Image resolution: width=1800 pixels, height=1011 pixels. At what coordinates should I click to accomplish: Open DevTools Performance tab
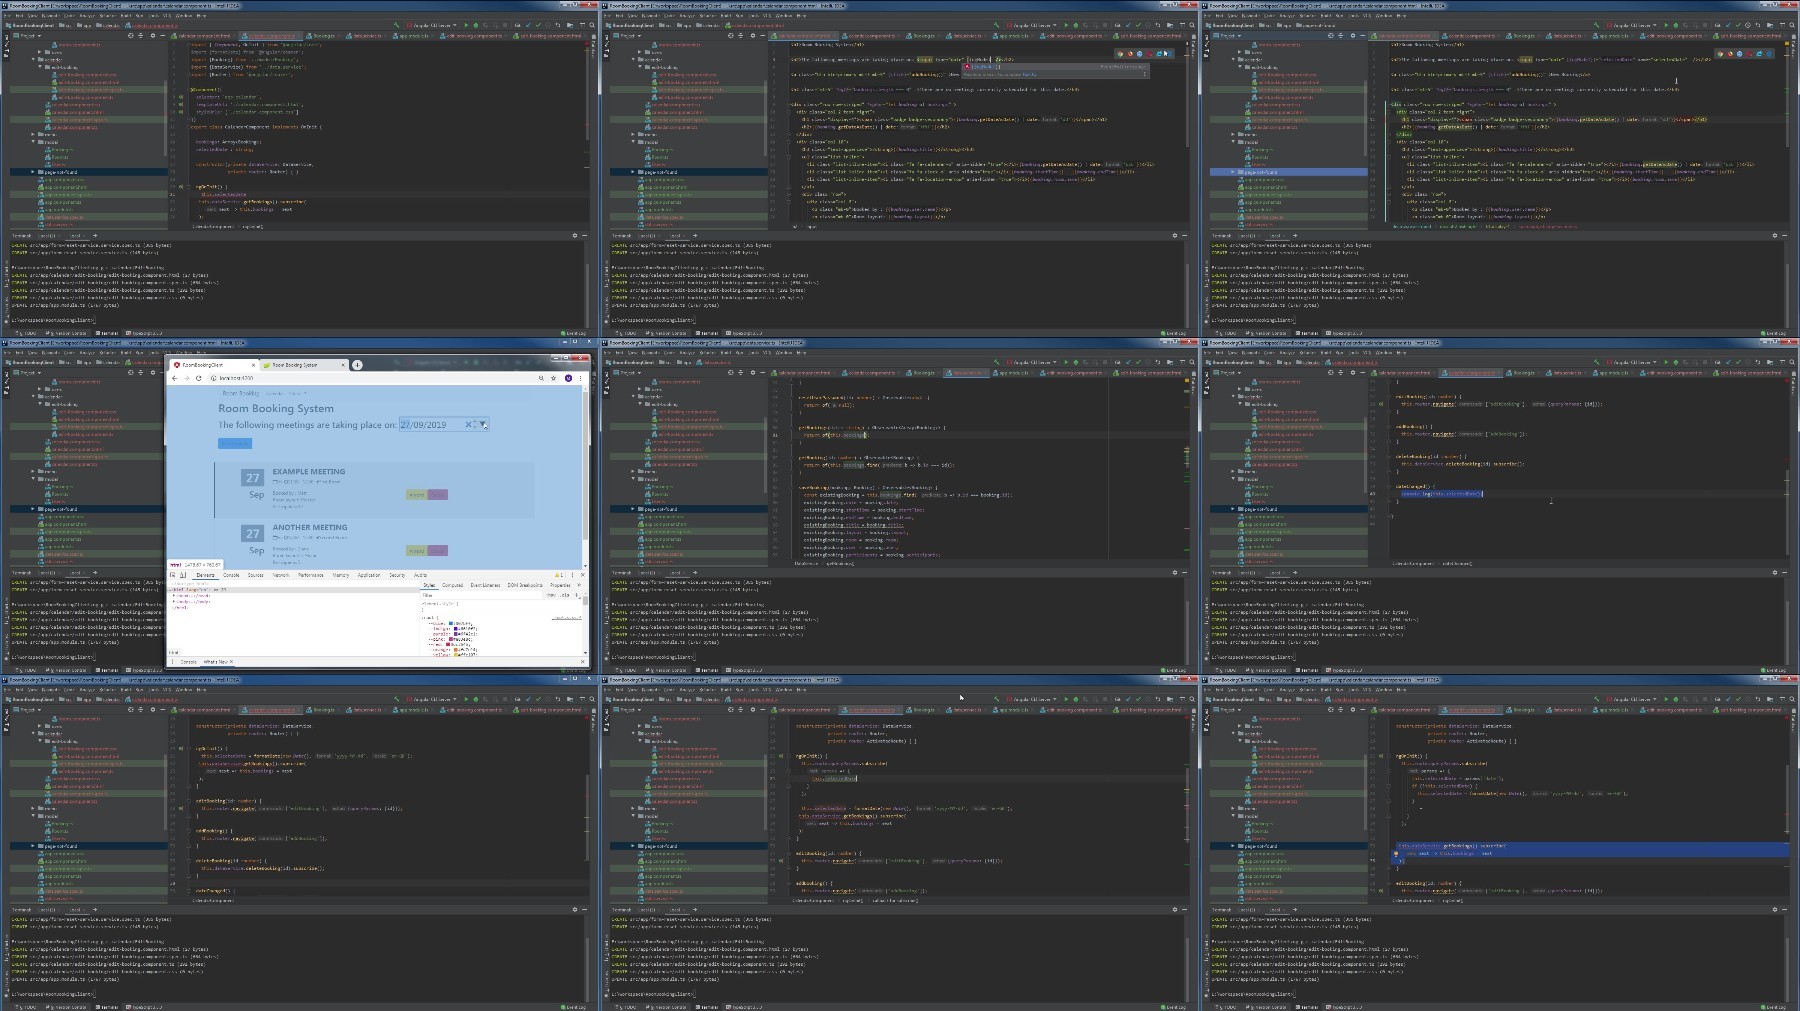click(x=311, y=575)
